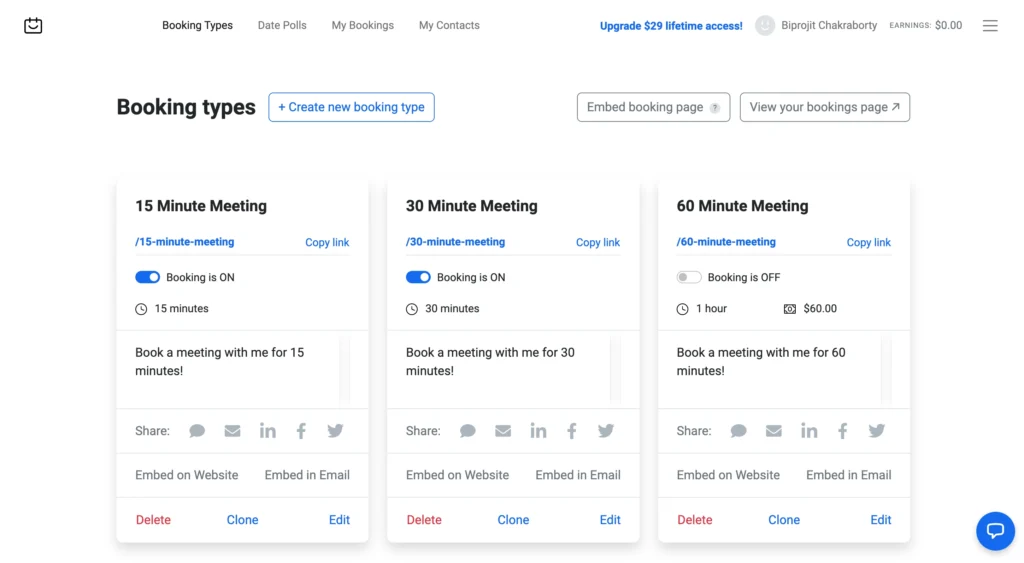Click clock icon beside 15 minutes

[141, 309]
